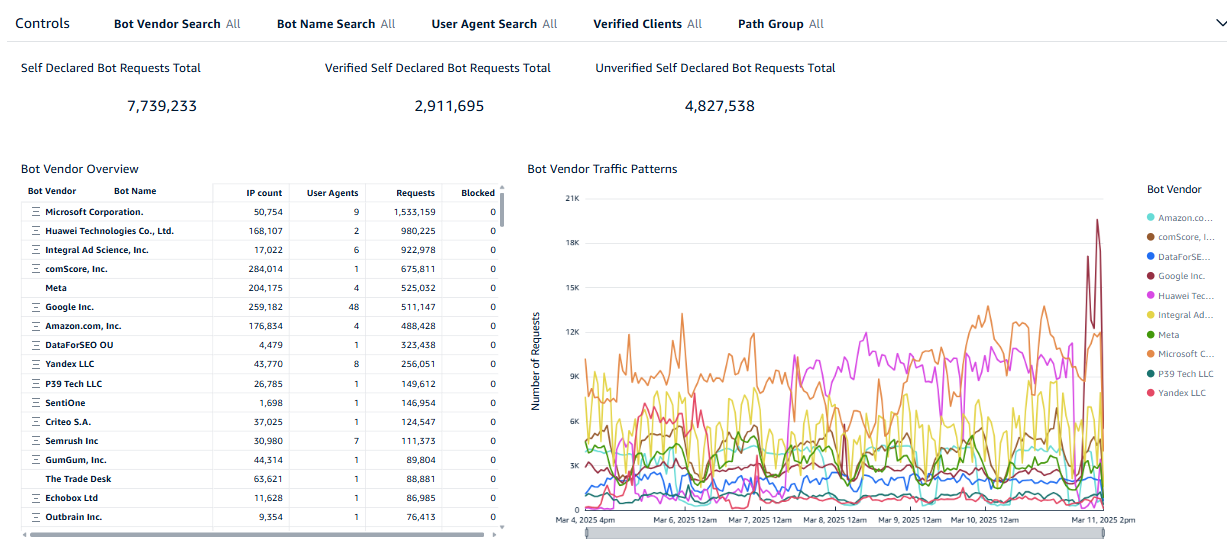The height and width of the screenshot is (551, 1227).
Task: Expand the Google Inc. table row icon
Action: click(35, 308)
